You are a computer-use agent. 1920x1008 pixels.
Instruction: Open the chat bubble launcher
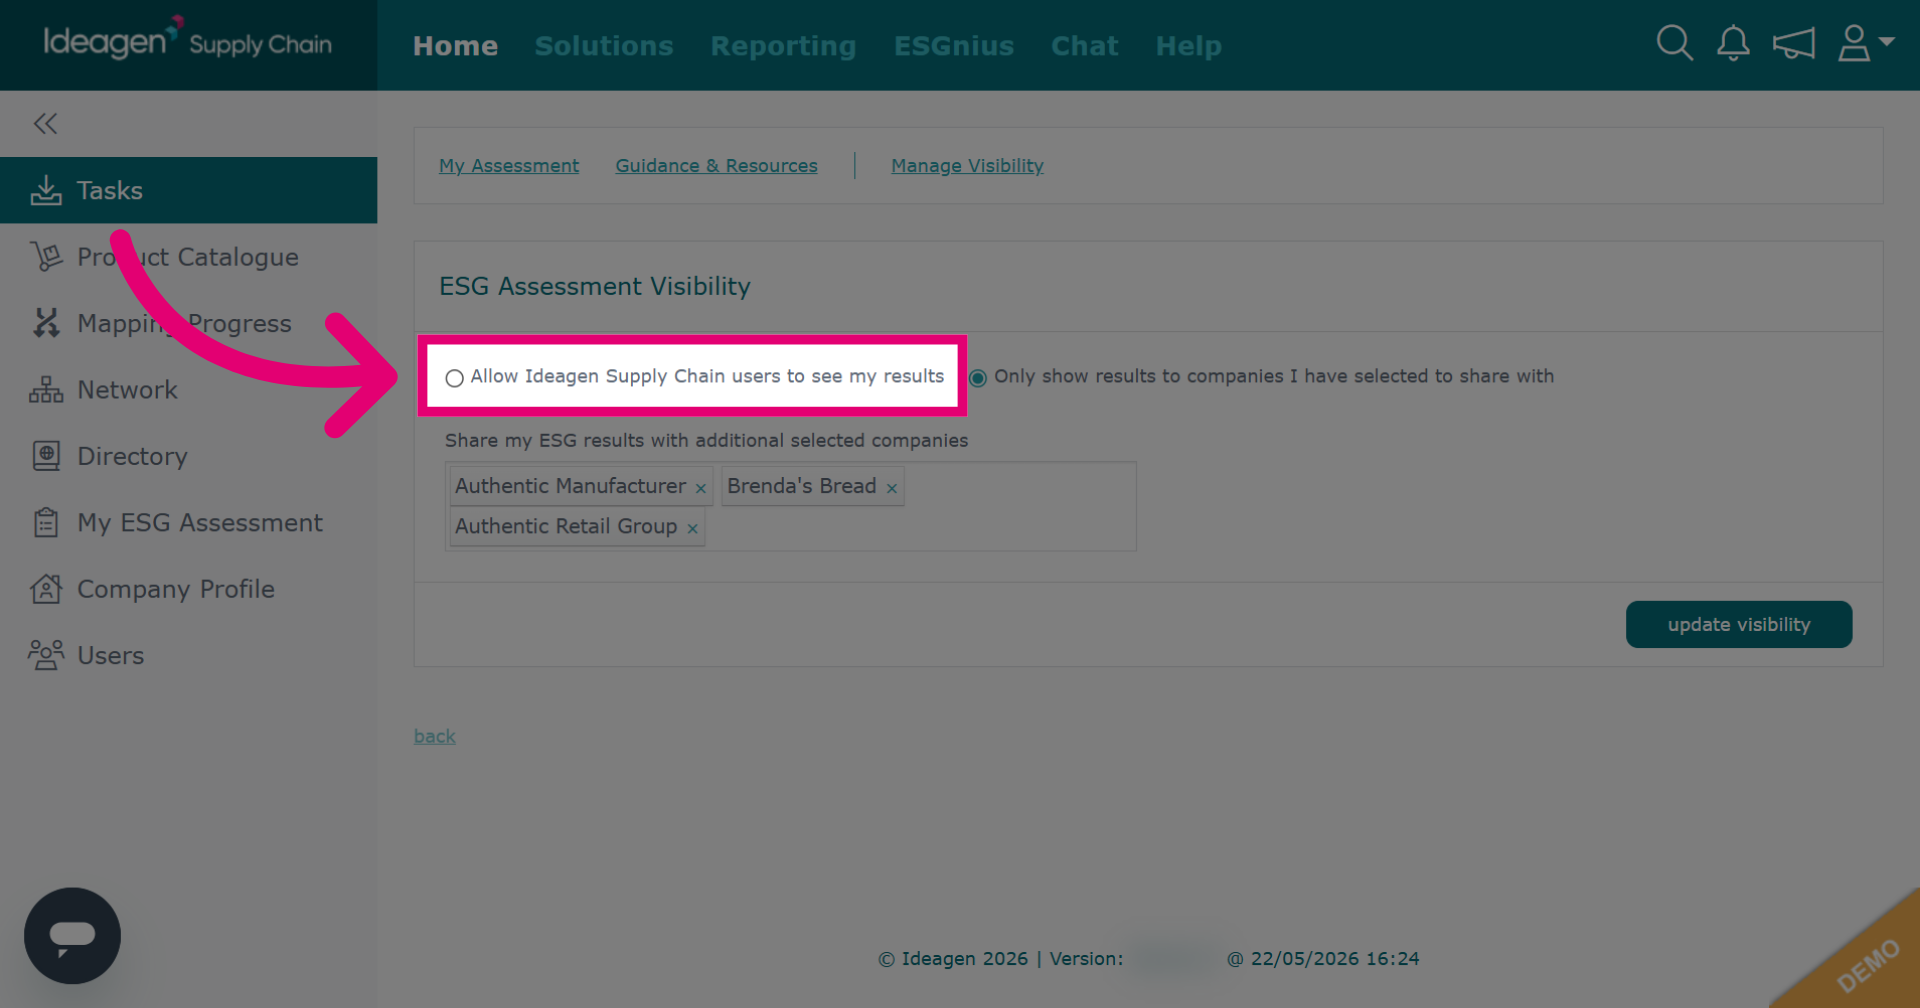point(72,936)
